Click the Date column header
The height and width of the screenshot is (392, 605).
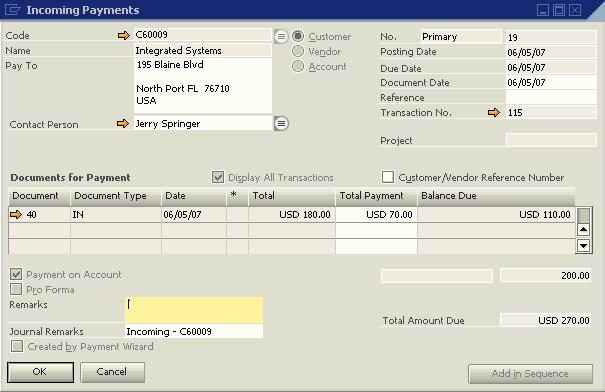click(x=194, y=196)
